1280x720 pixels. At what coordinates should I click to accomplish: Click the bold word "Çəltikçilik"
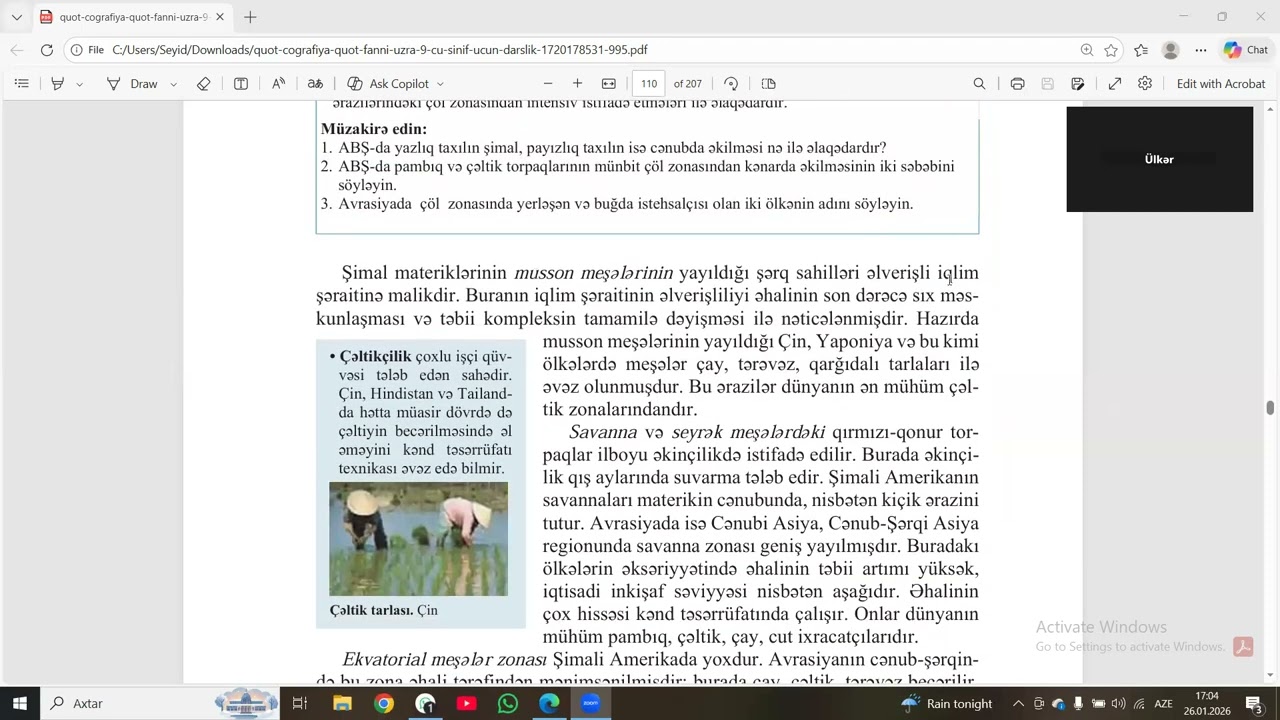click(375, 356)
